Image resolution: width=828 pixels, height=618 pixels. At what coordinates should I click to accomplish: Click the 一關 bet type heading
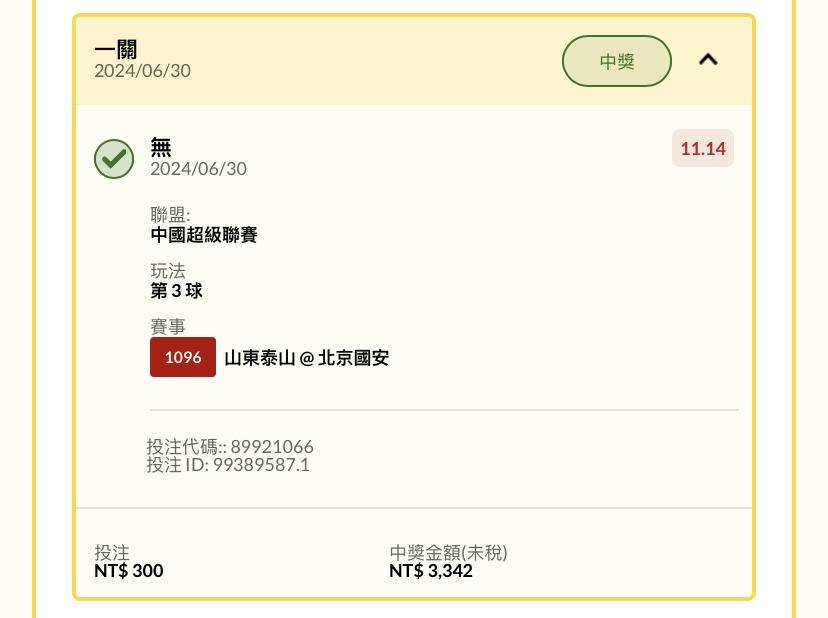point(116,50)
